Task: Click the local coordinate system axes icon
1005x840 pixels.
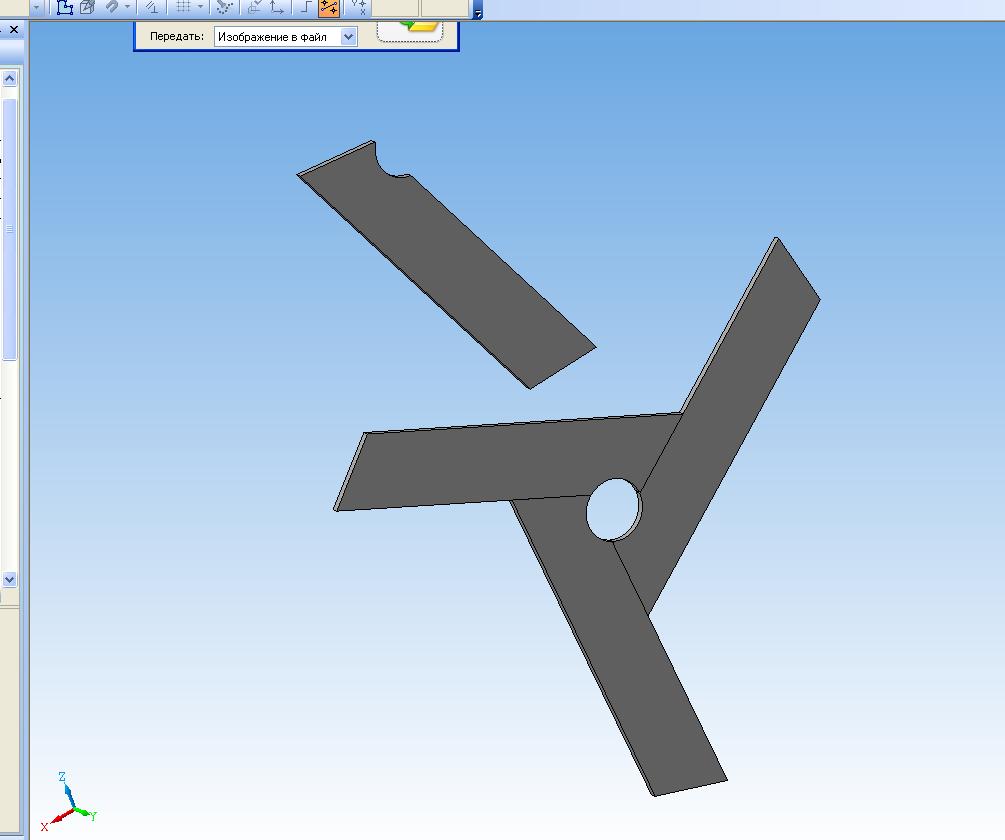Action: pos(276,8)
